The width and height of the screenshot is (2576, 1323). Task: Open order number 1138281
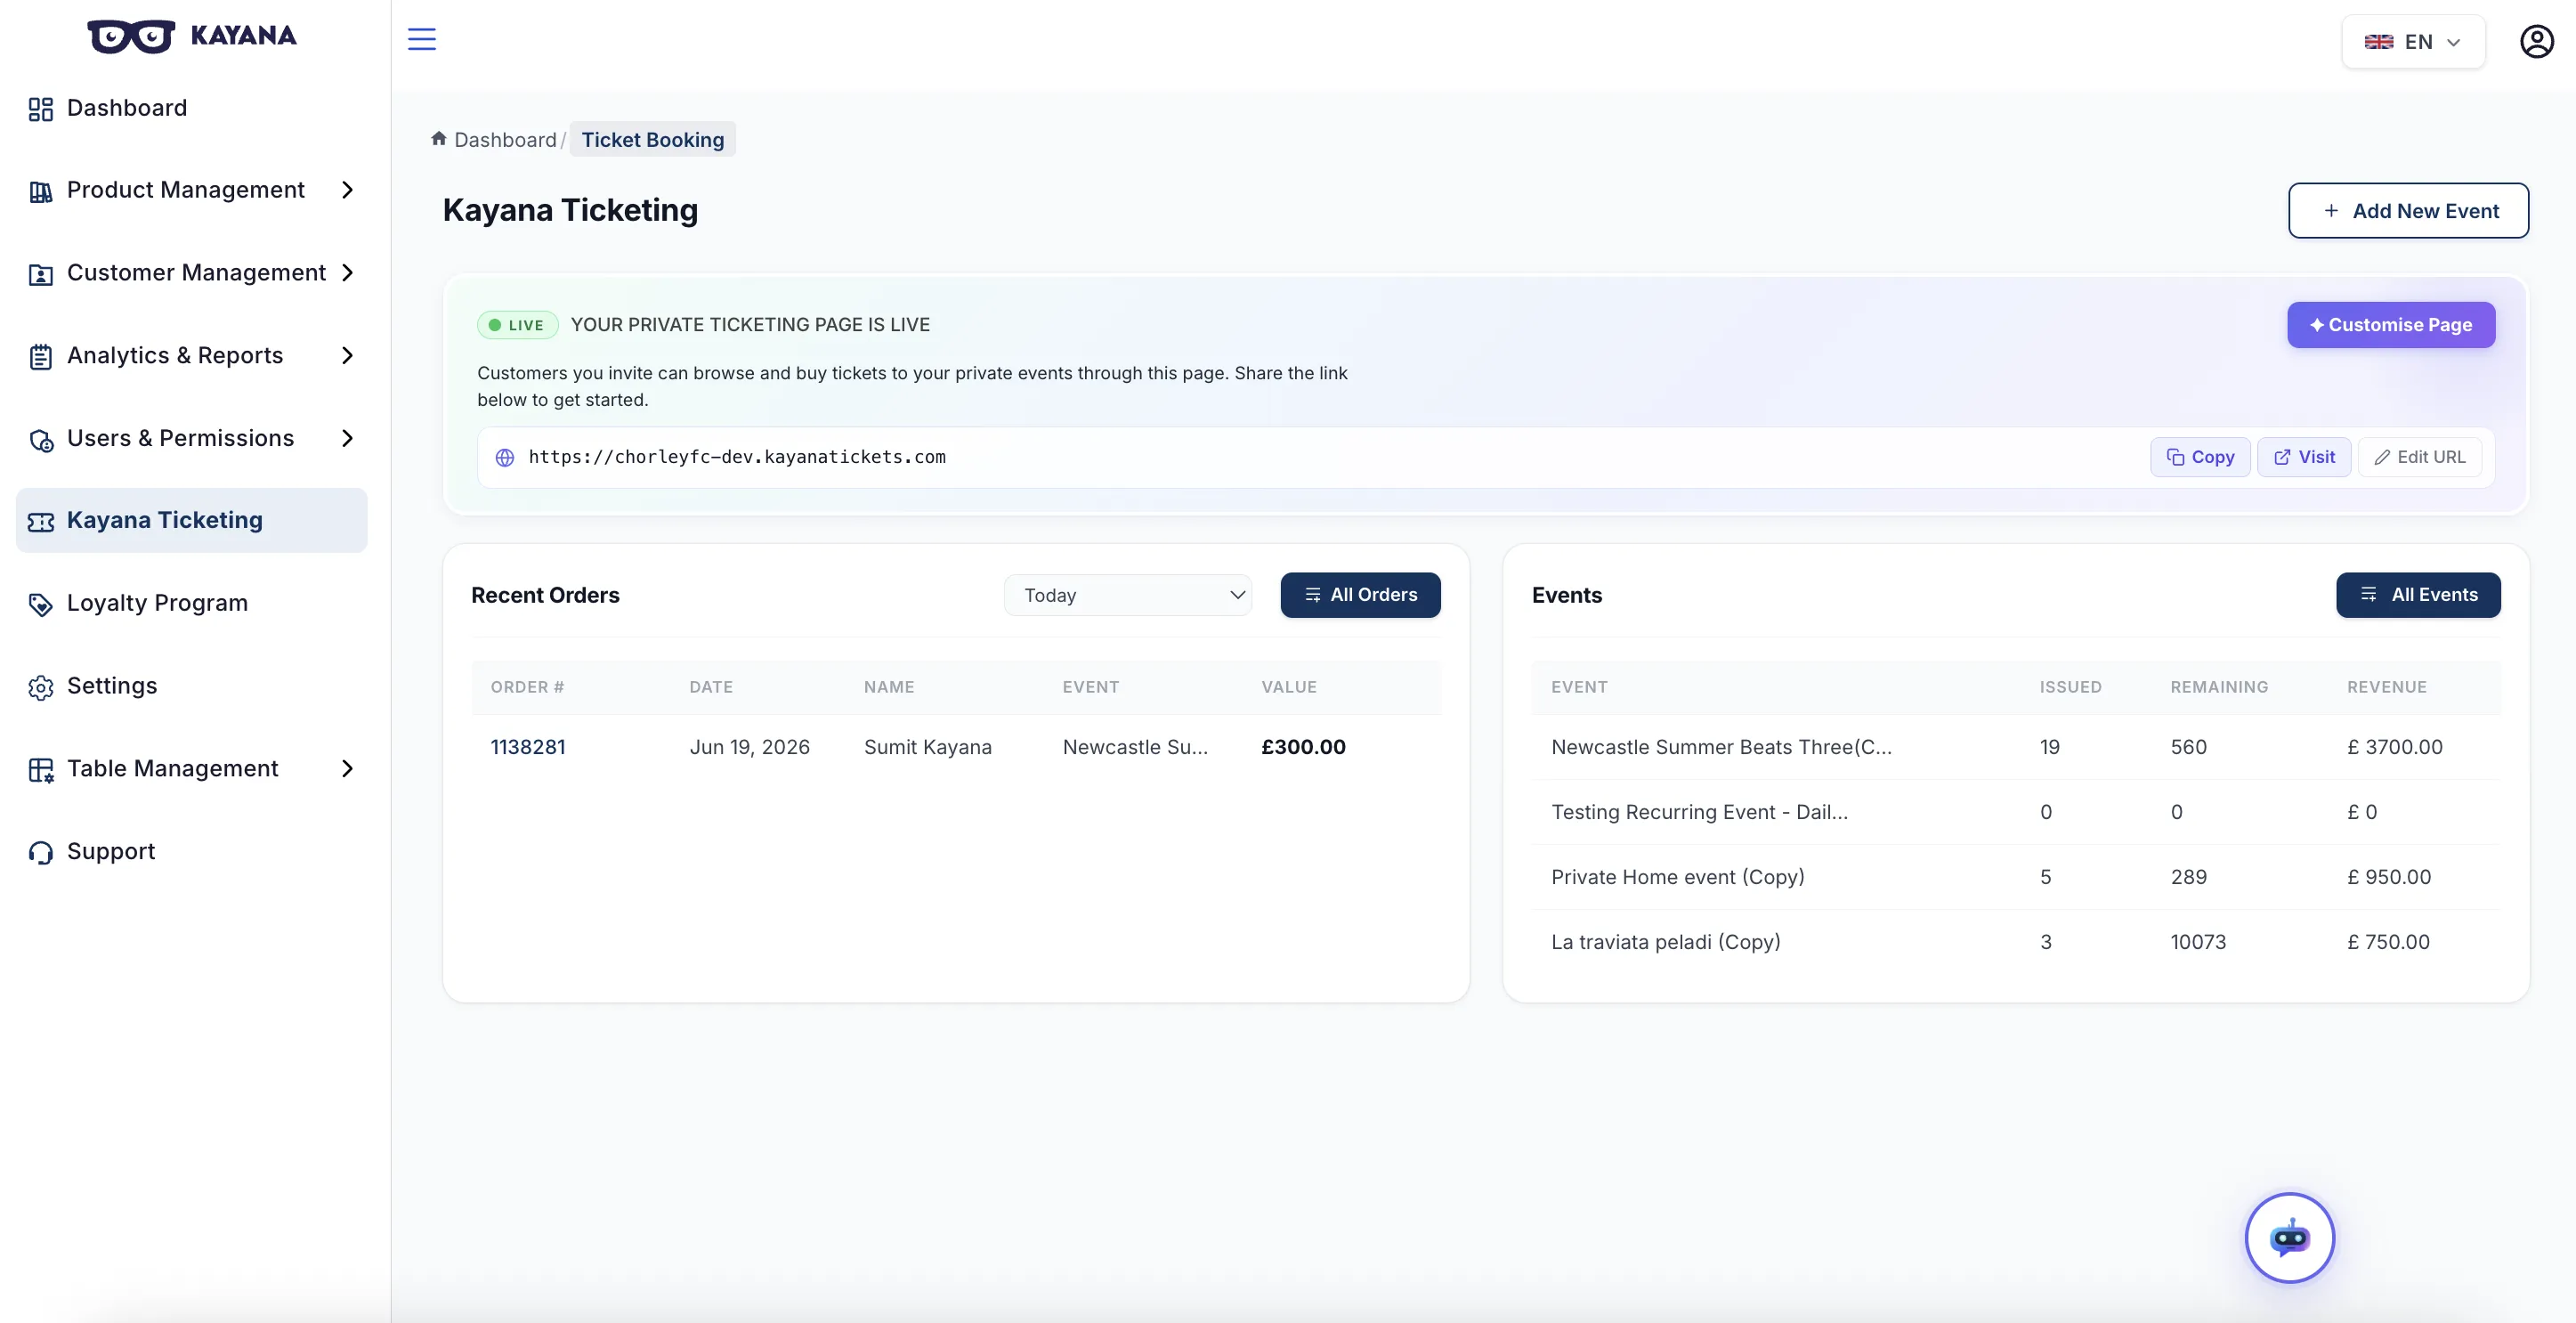528,747
